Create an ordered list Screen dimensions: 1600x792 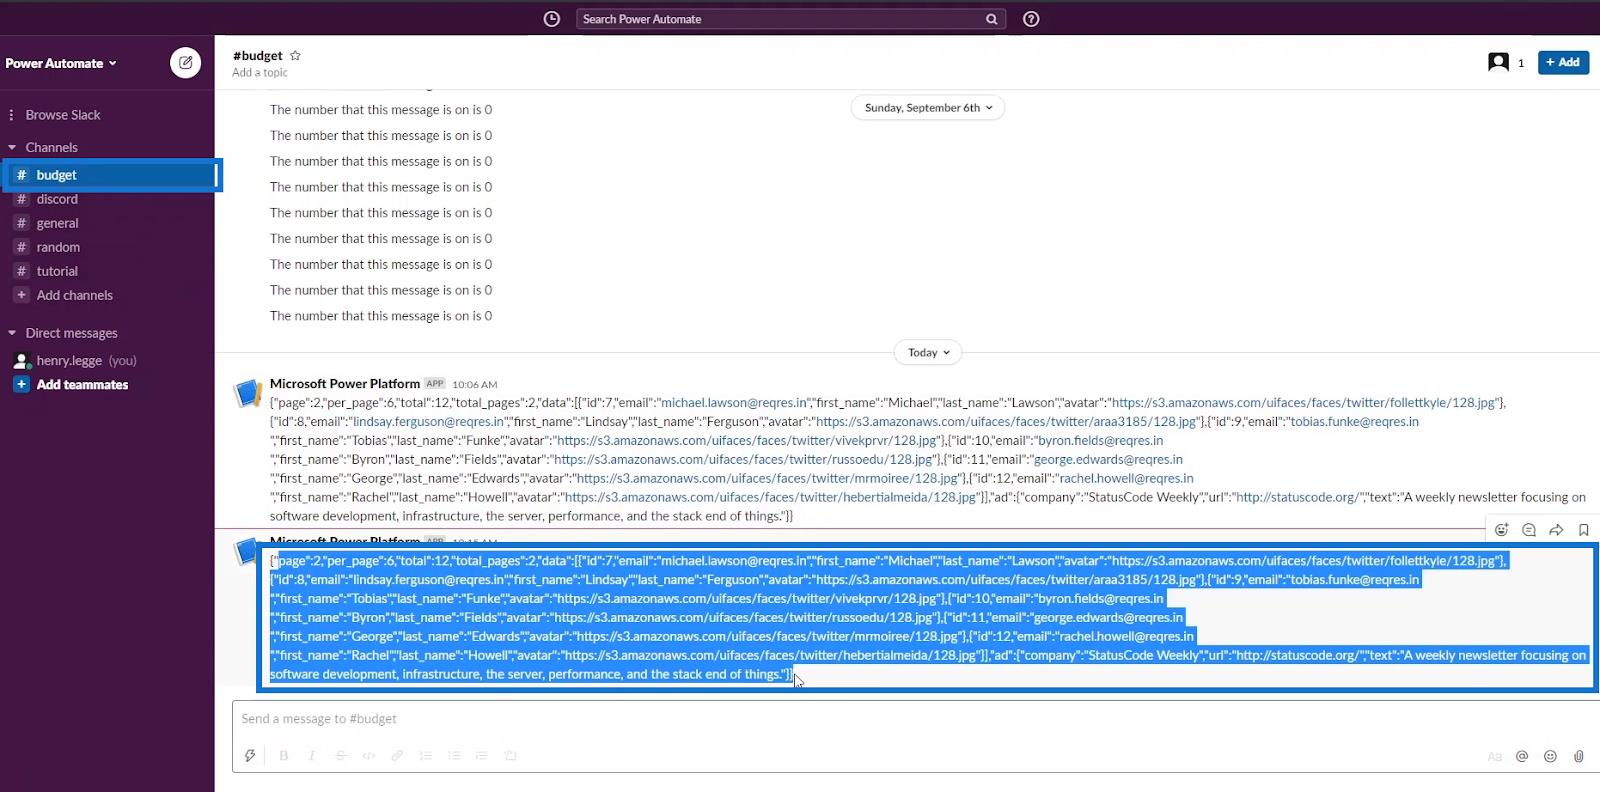425,756
